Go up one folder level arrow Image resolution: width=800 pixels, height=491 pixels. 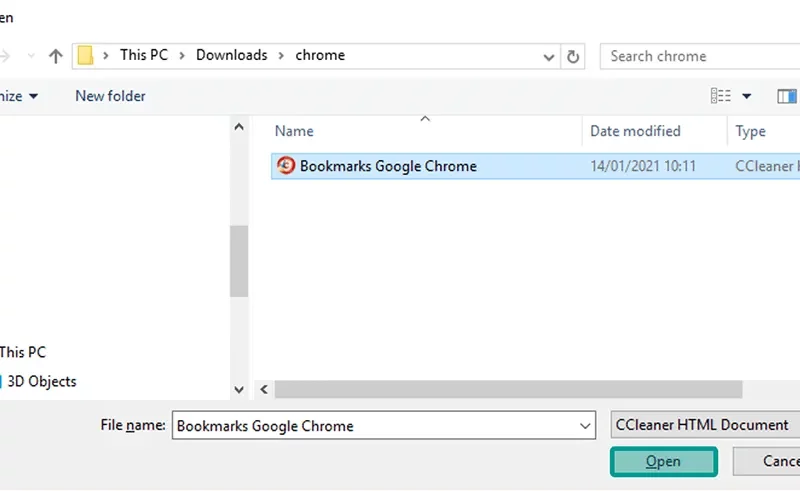pos(55,56)
